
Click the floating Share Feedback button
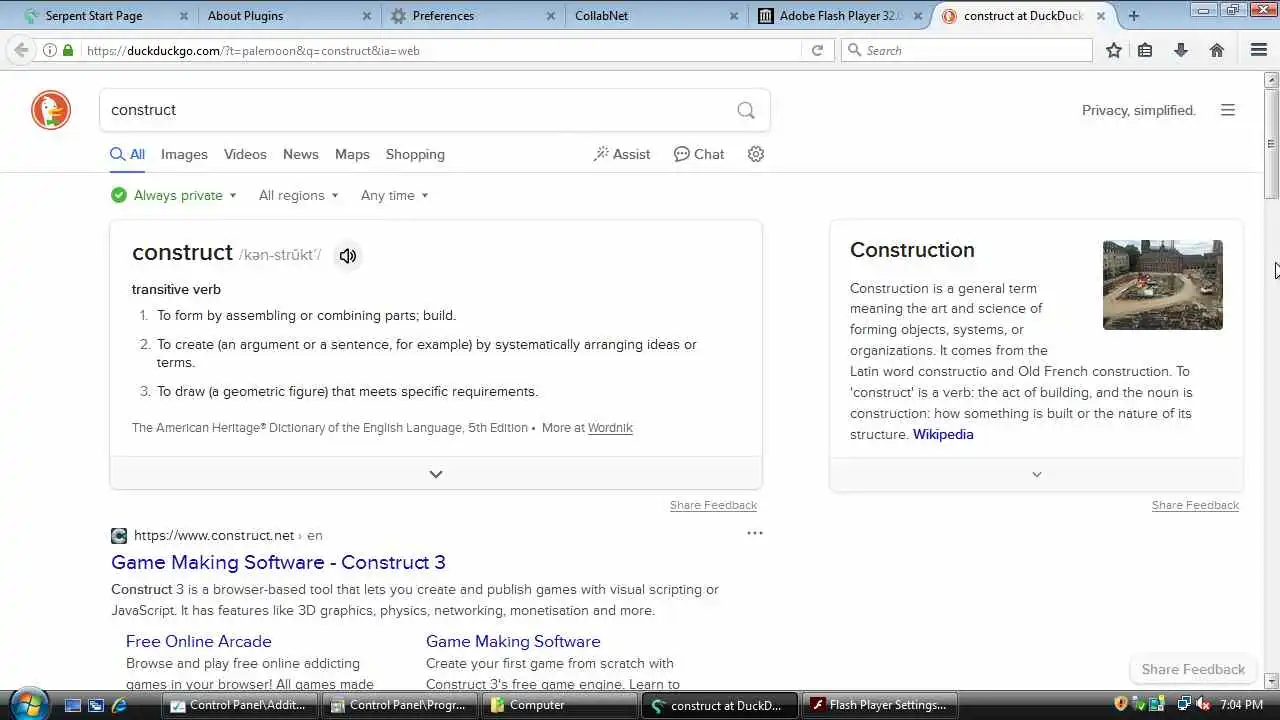point(1193,669)
